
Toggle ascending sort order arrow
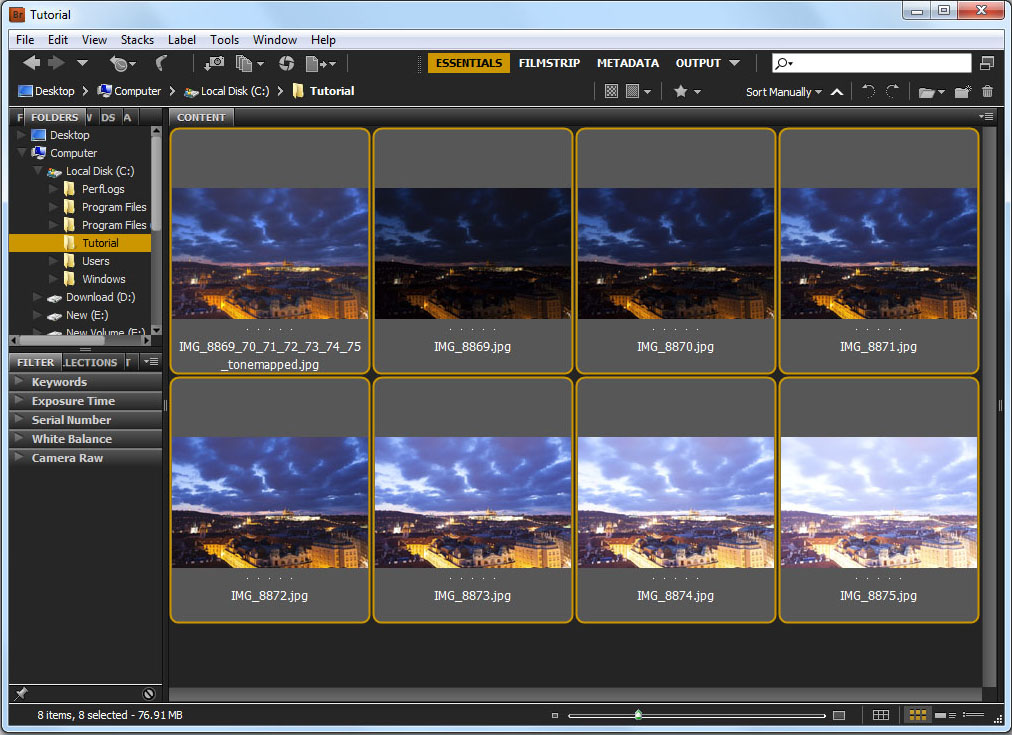(837, 91)
